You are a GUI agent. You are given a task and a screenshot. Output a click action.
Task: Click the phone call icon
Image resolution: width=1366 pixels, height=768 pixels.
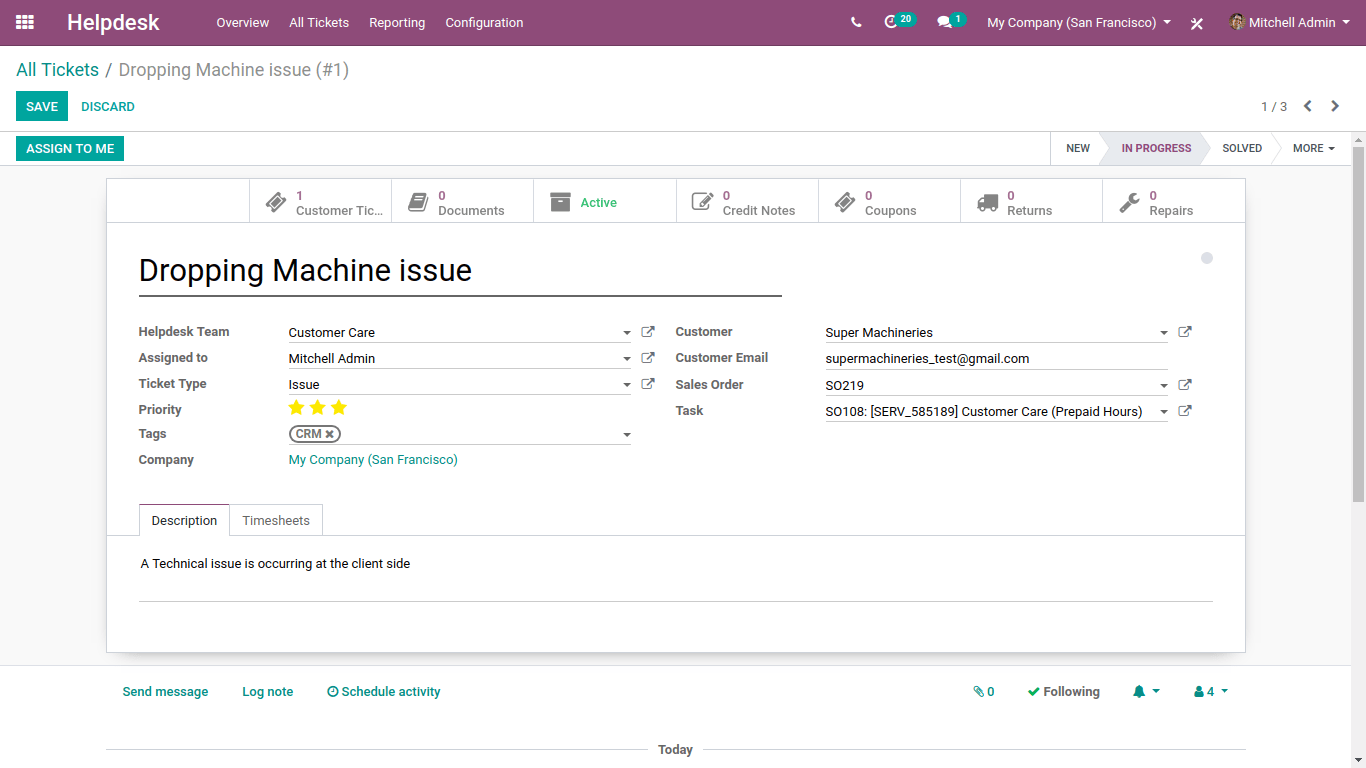(856, 22)
